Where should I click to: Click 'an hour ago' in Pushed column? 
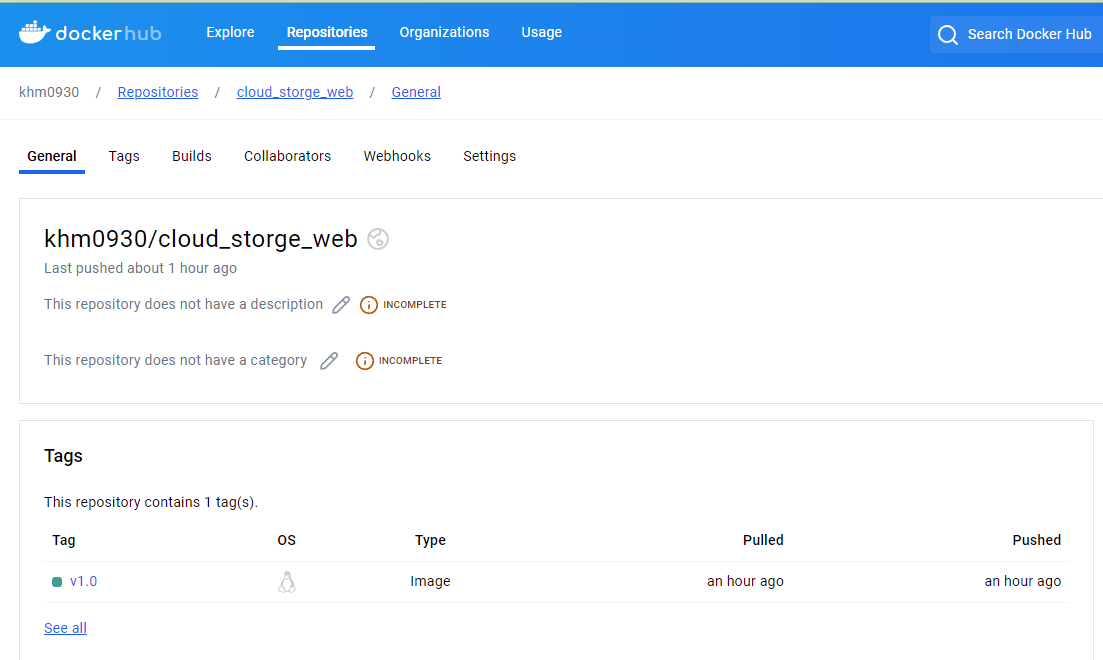[1023, 581]
